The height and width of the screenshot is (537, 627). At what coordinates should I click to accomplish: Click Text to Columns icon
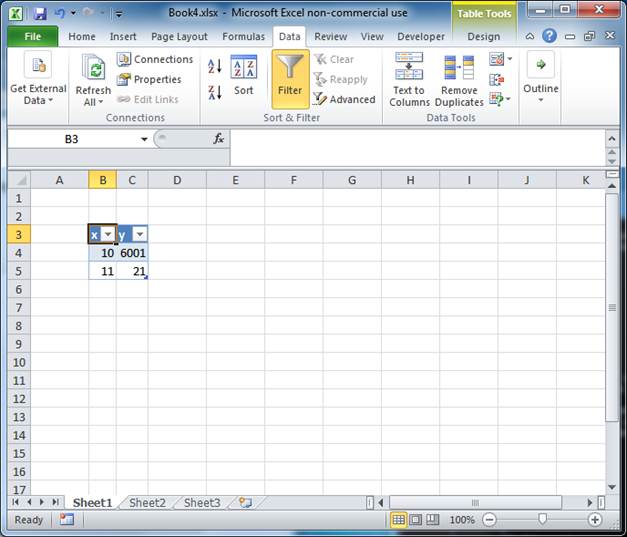coord(409,66)
